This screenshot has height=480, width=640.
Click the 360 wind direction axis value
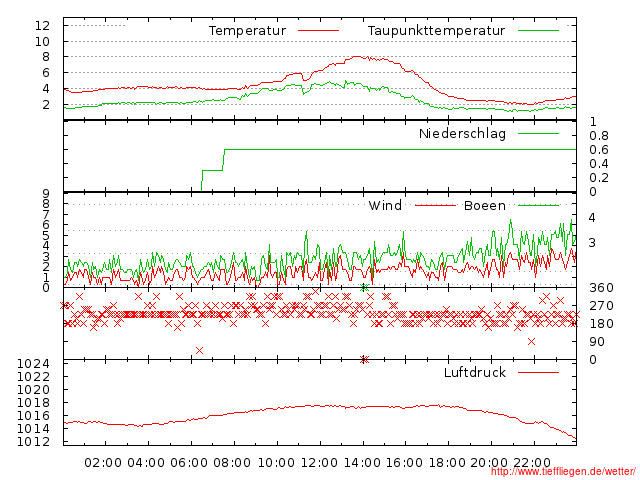[x=601, y=288]
